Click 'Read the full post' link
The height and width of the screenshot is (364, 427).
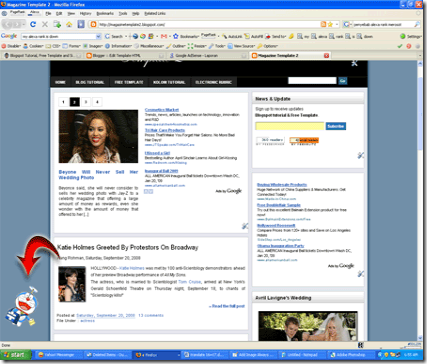227,306
